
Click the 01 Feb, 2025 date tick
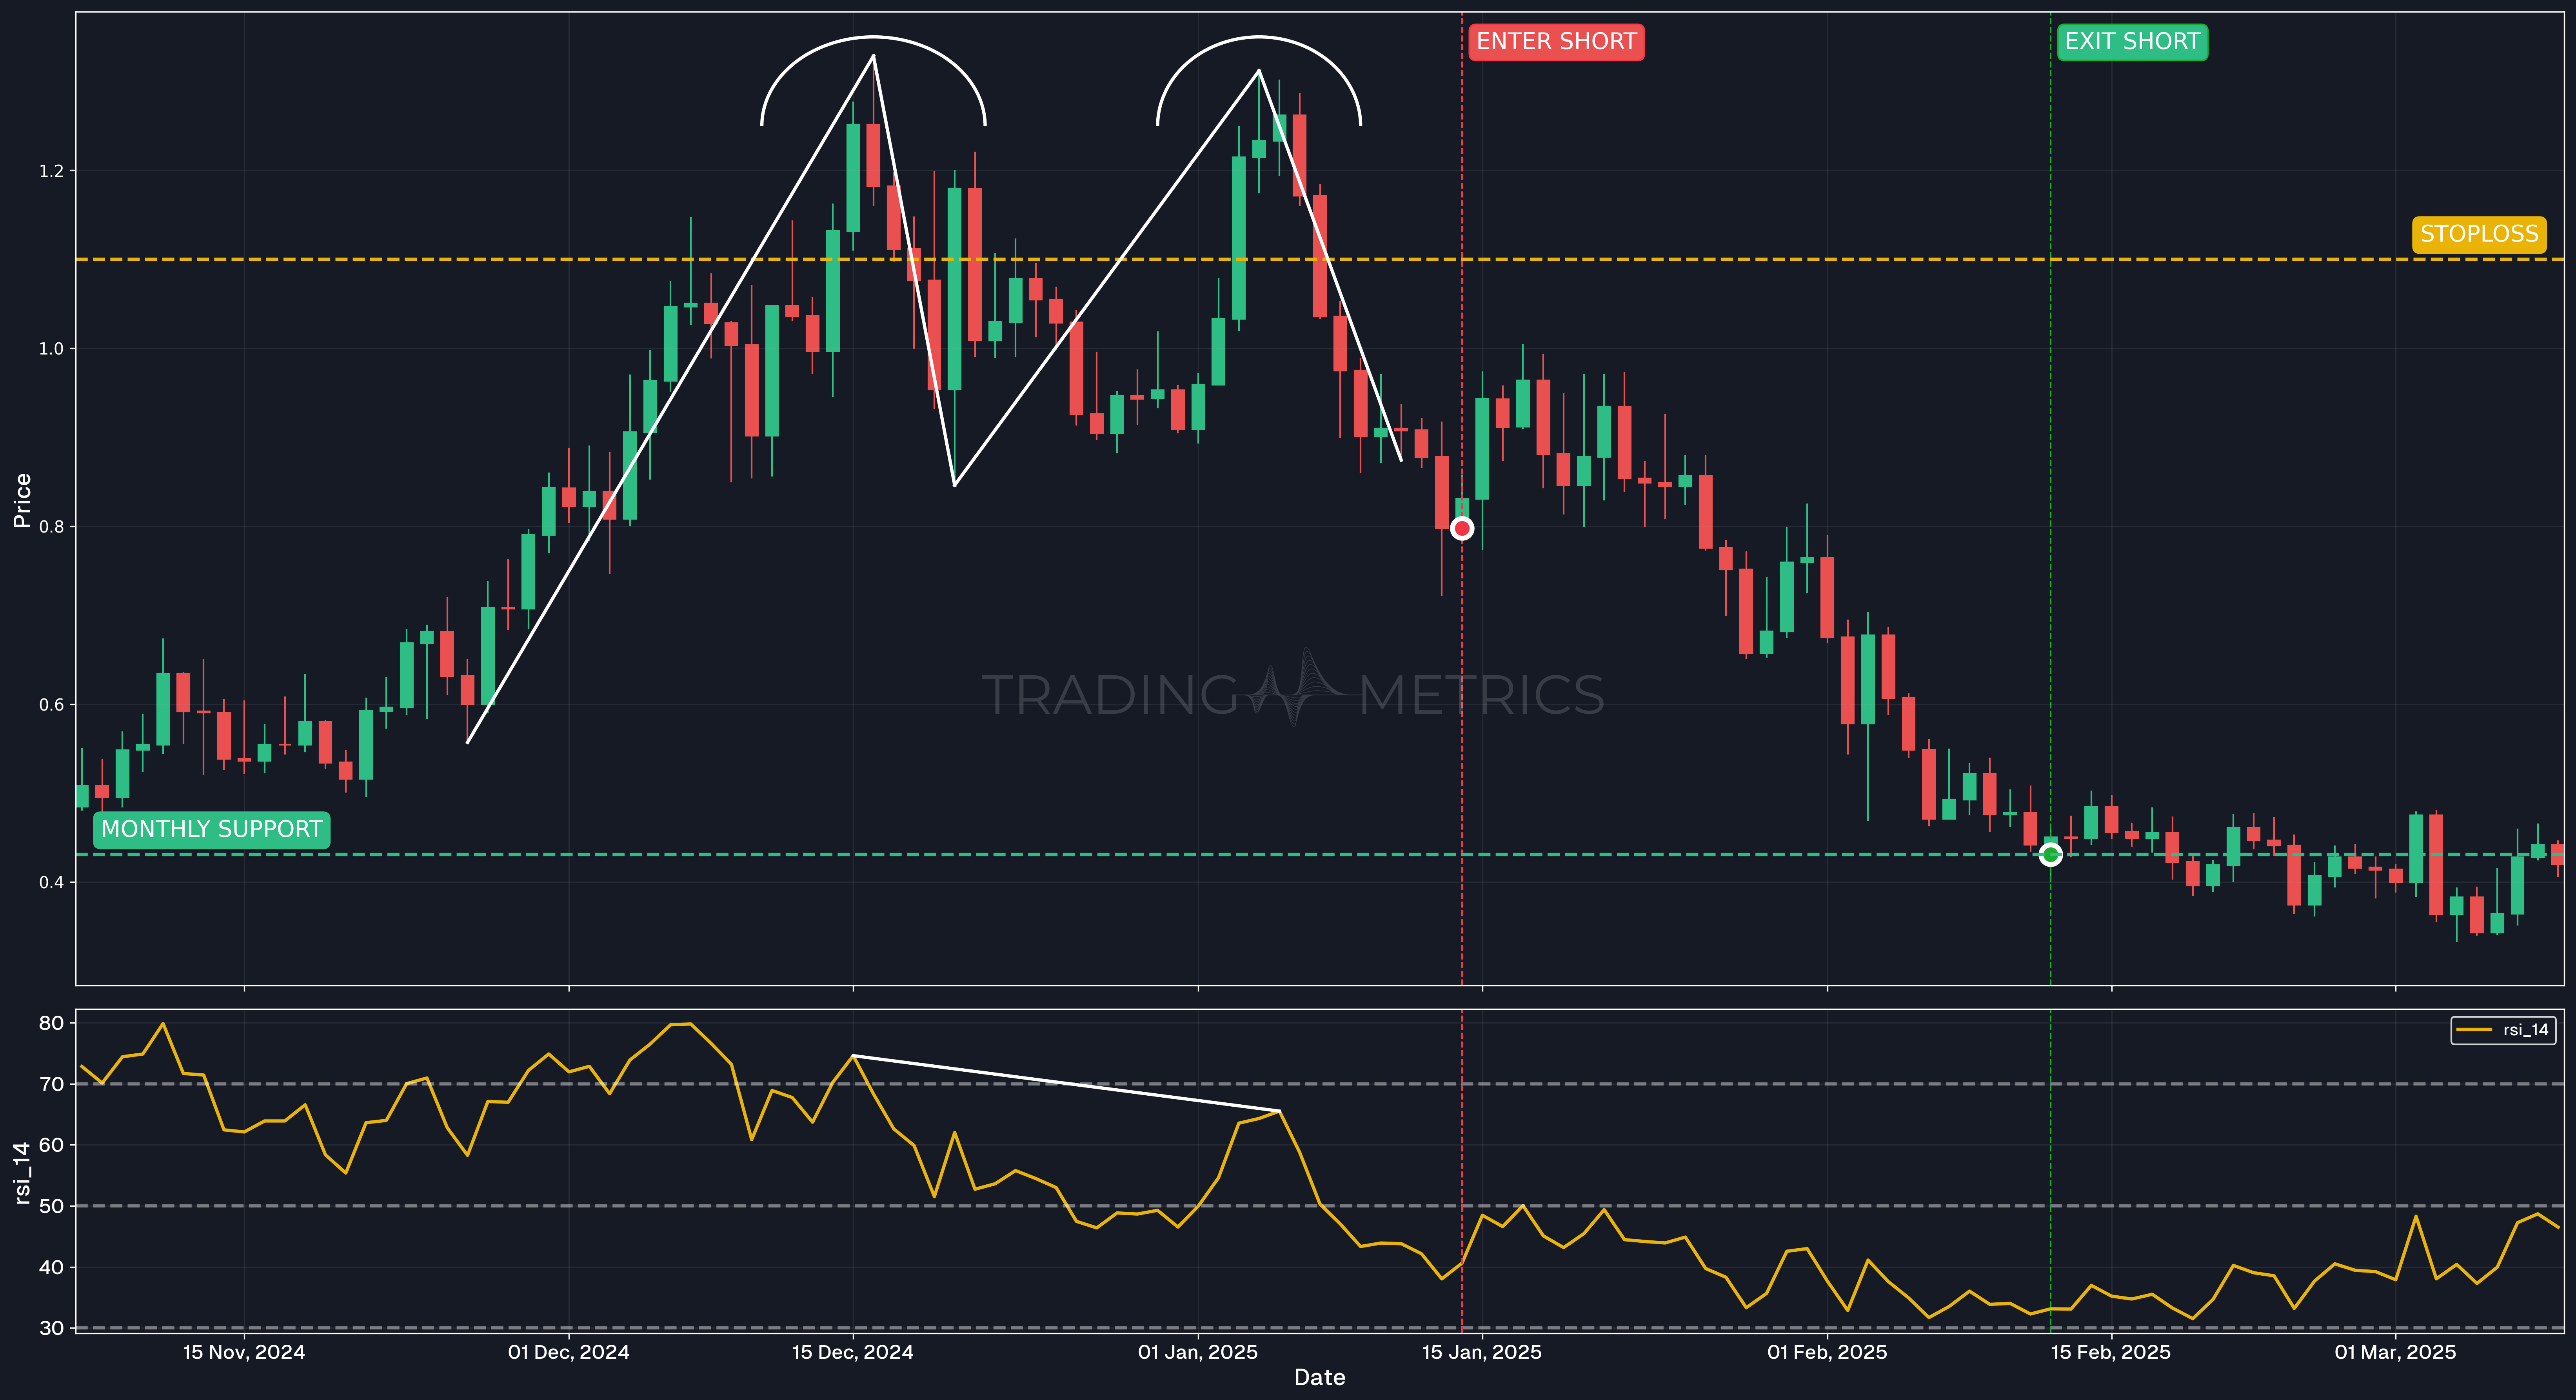point(1827,1353)
